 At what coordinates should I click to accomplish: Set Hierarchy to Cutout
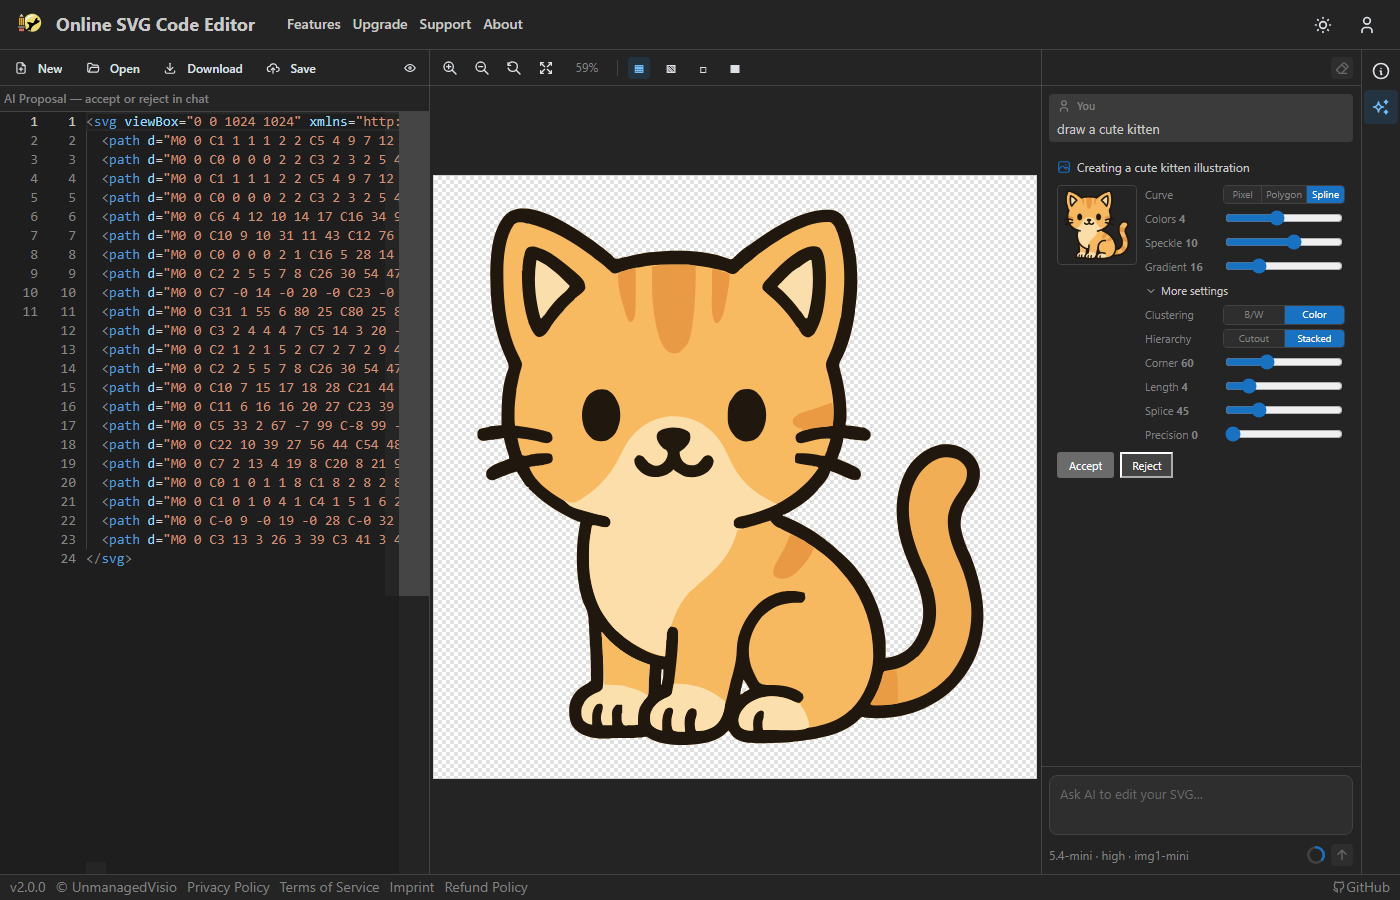pos(1253,338)
